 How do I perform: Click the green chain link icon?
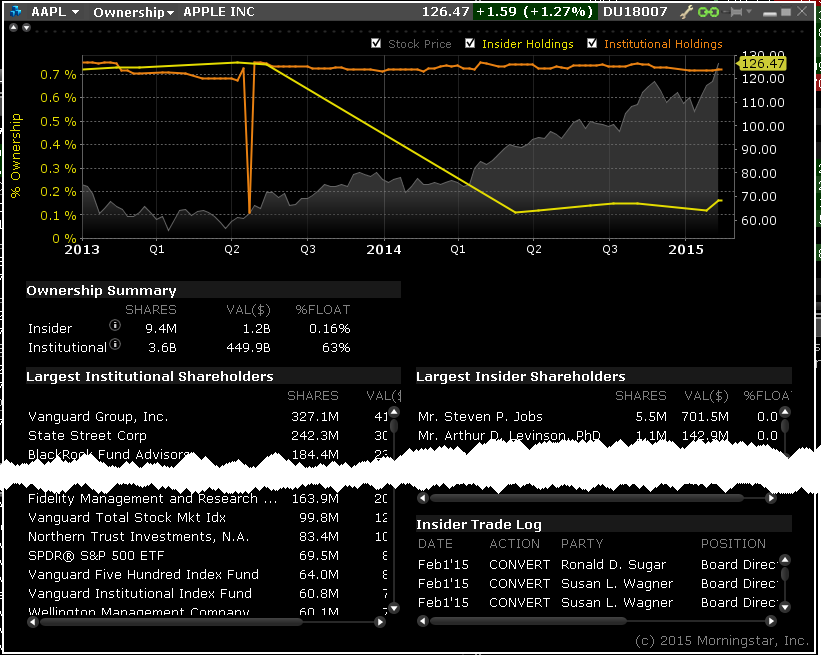tap(708, 12)
